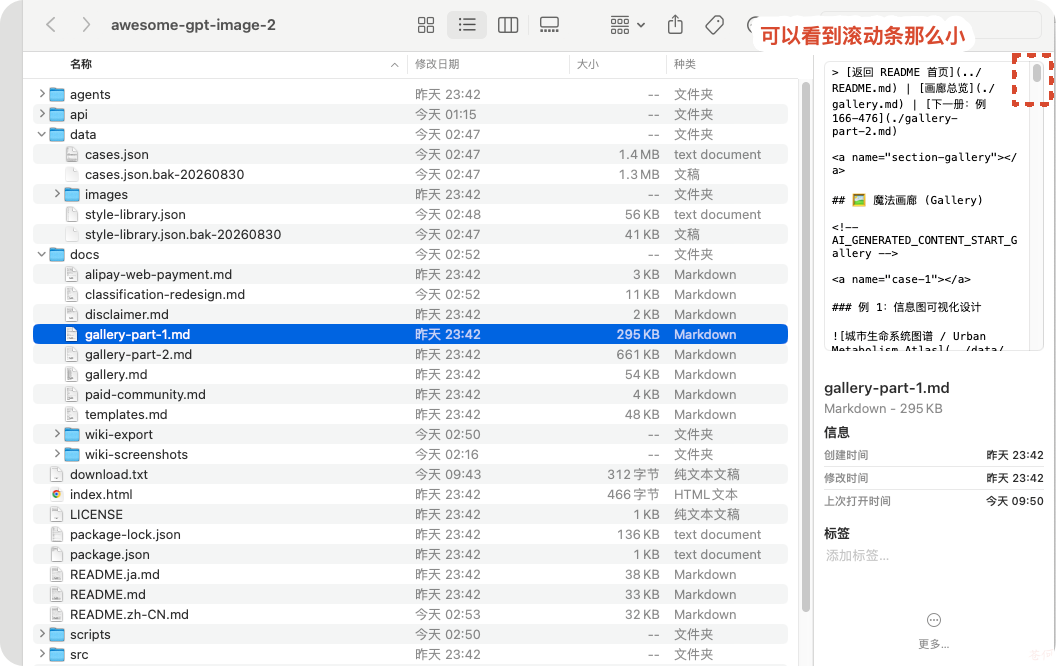Image resolution: width=1056 pixels, height=666 pixels.
Task: Click the 更多 button in preview pane
Action: click(x=933, y=630)
